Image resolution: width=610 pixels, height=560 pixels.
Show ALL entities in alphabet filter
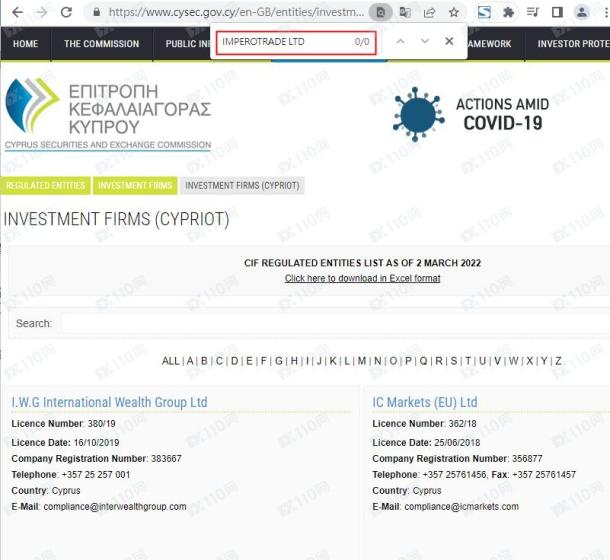tap(170, 361)
